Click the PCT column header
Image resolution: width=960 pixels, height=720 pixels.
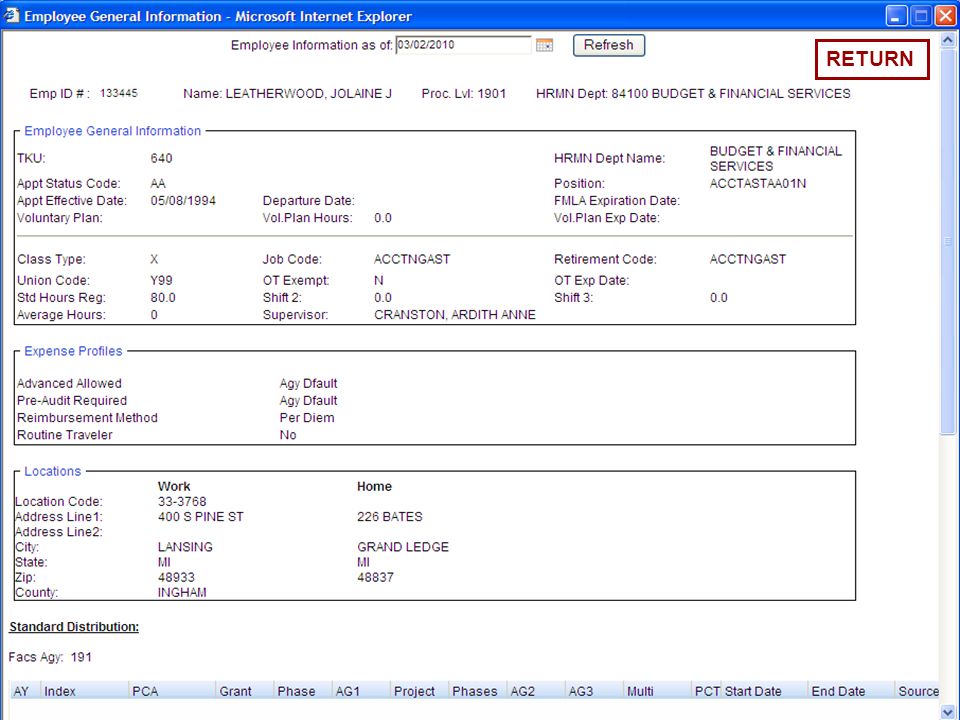point(707,691)
